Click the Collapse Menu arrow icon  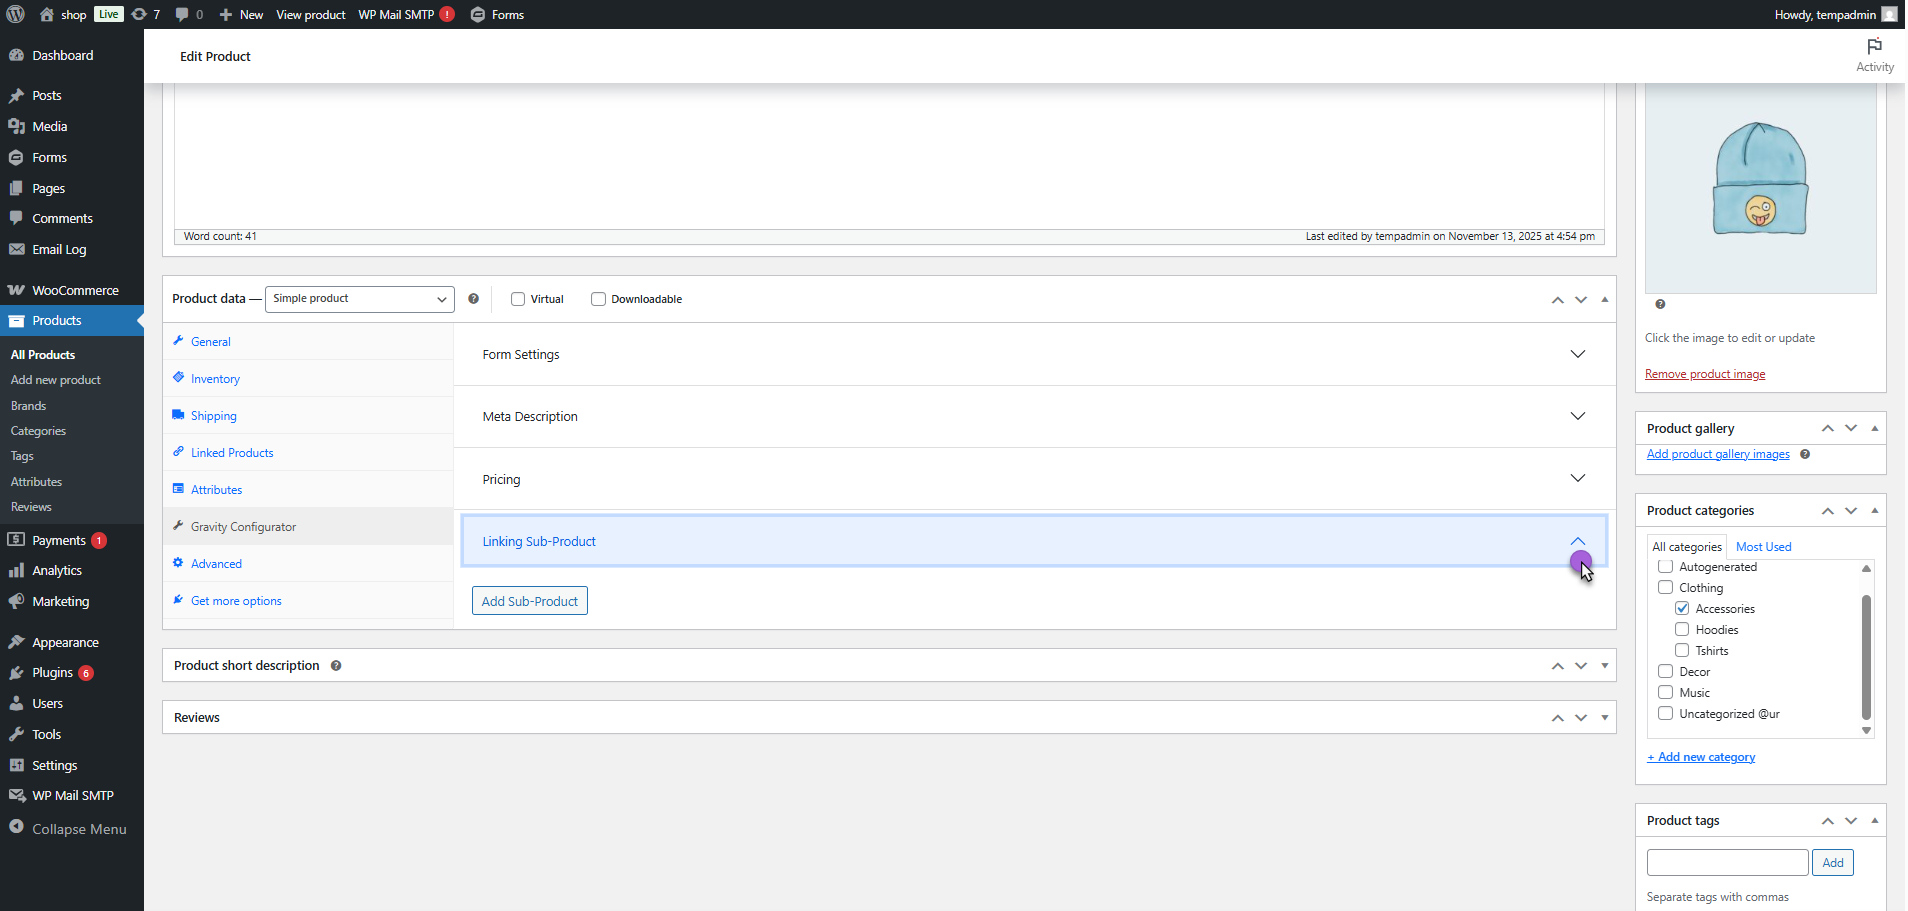point(16,827)
